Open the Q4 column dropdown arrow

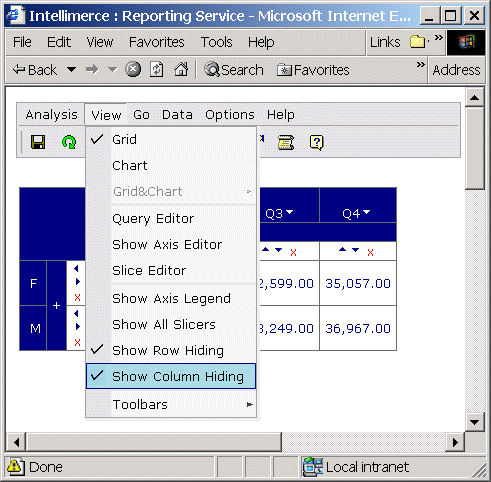[366, 212]
